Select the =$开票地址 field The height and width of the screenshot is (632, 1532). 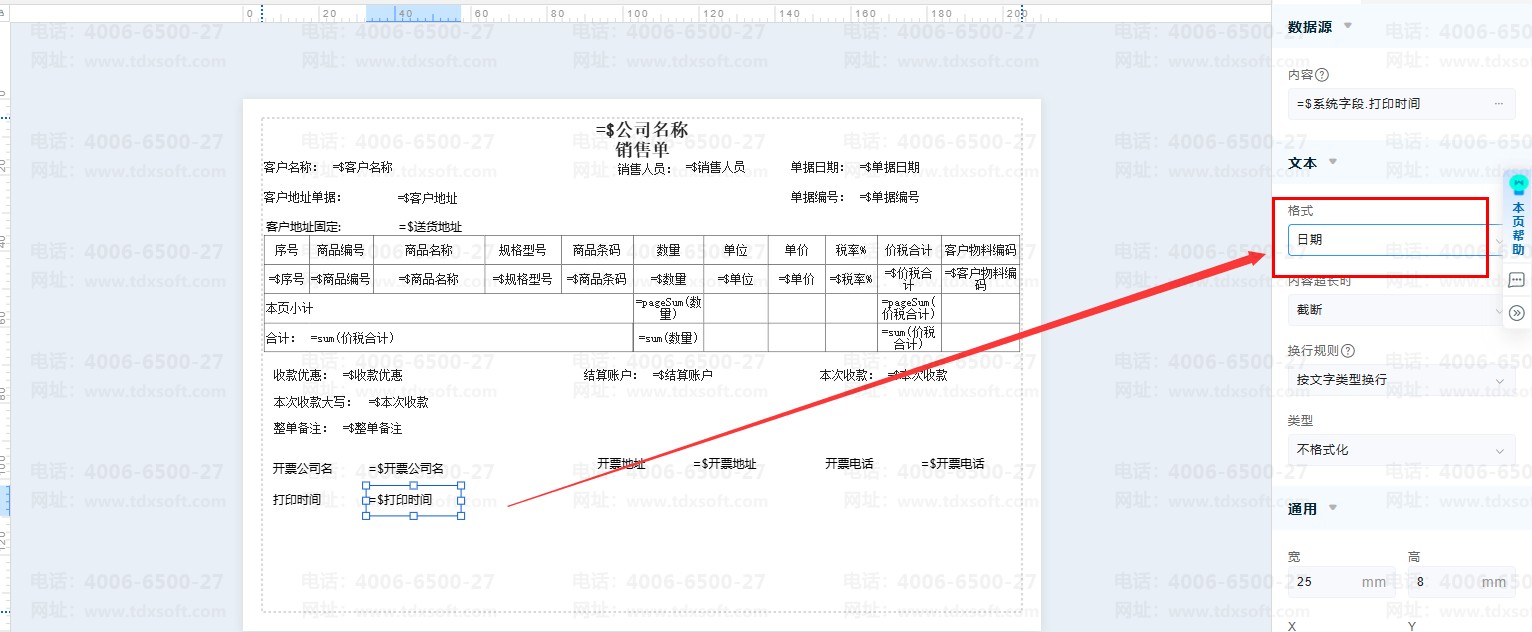click(724, 464)
